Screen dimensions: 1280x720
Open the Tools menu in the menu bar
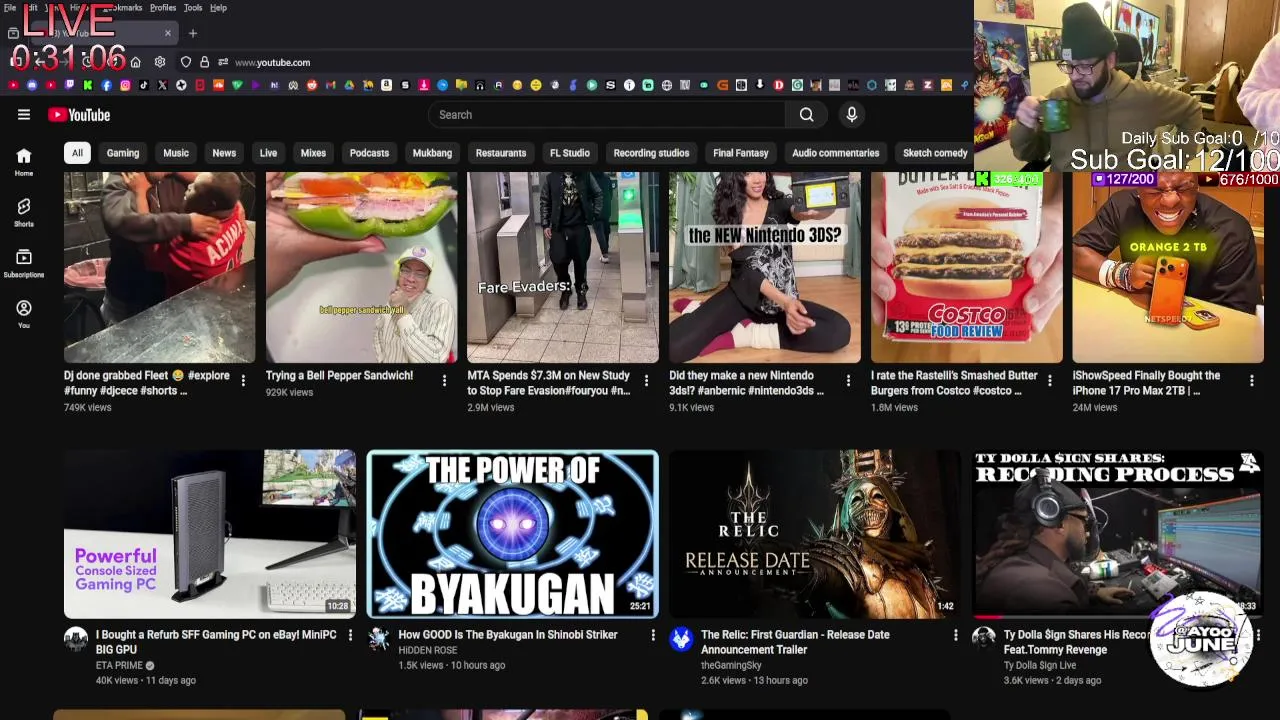tap(193, 8)
